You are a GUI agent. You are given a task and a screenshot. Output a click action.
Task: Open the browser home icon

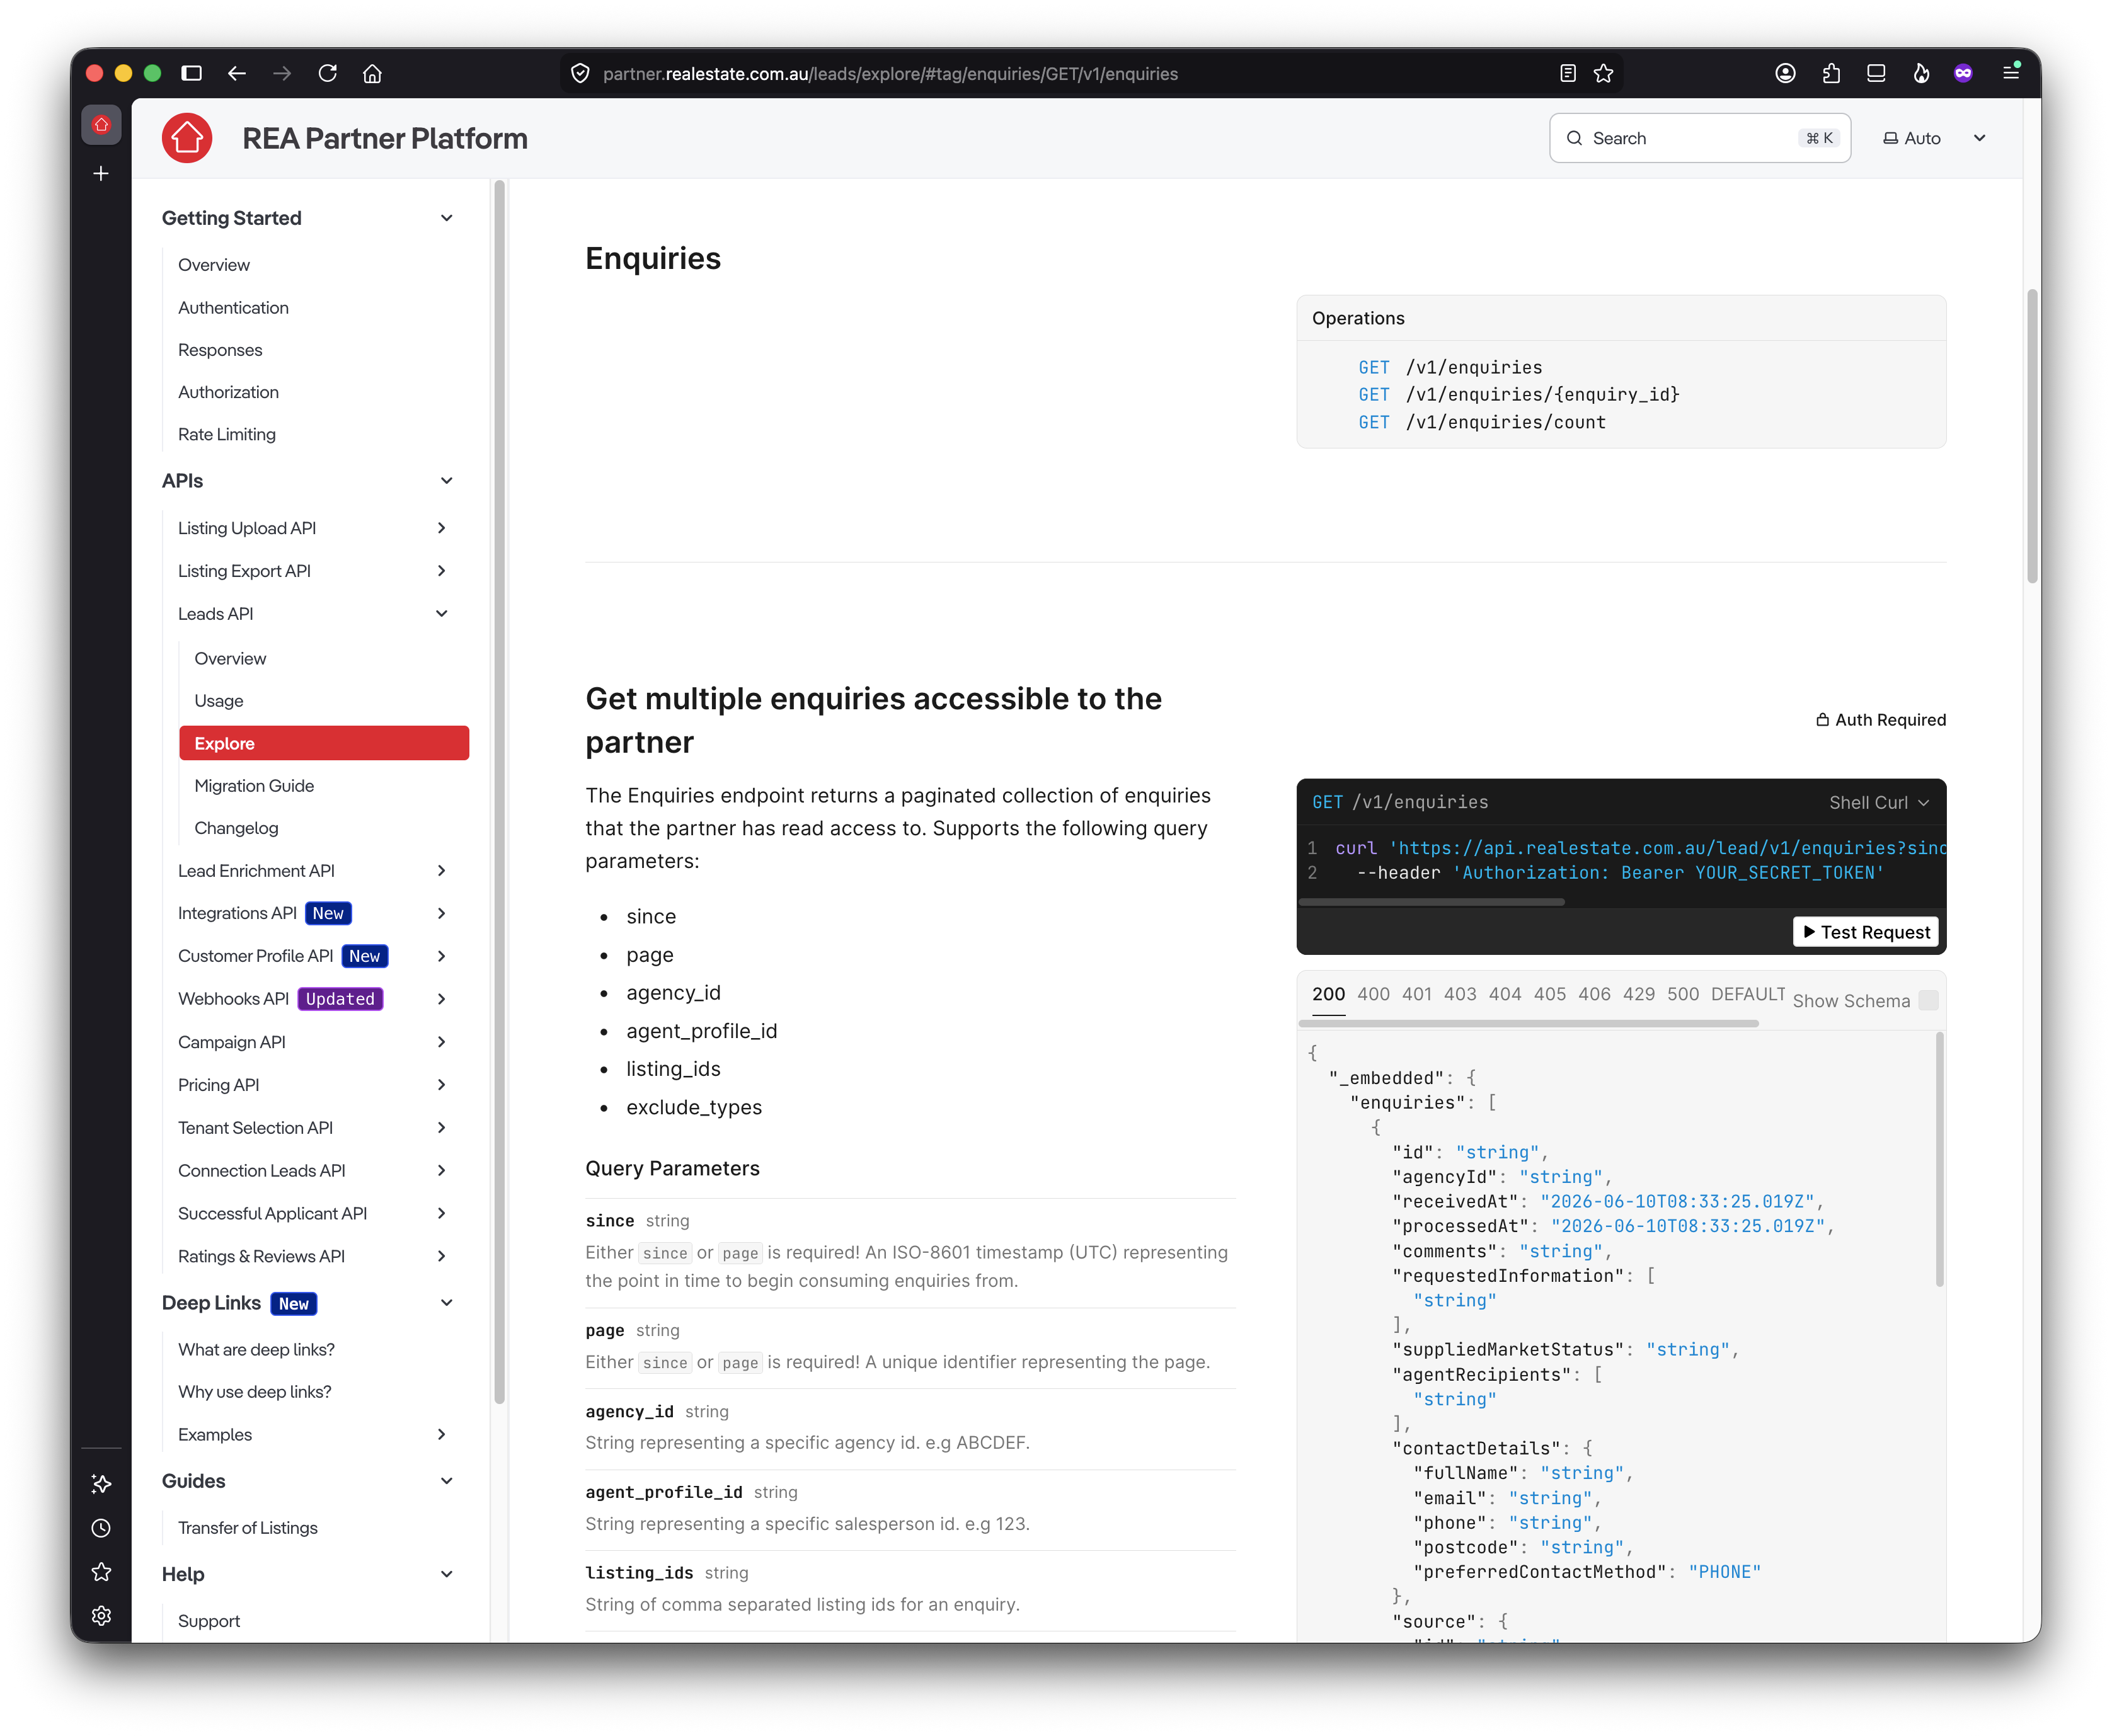tap(372, 73)
